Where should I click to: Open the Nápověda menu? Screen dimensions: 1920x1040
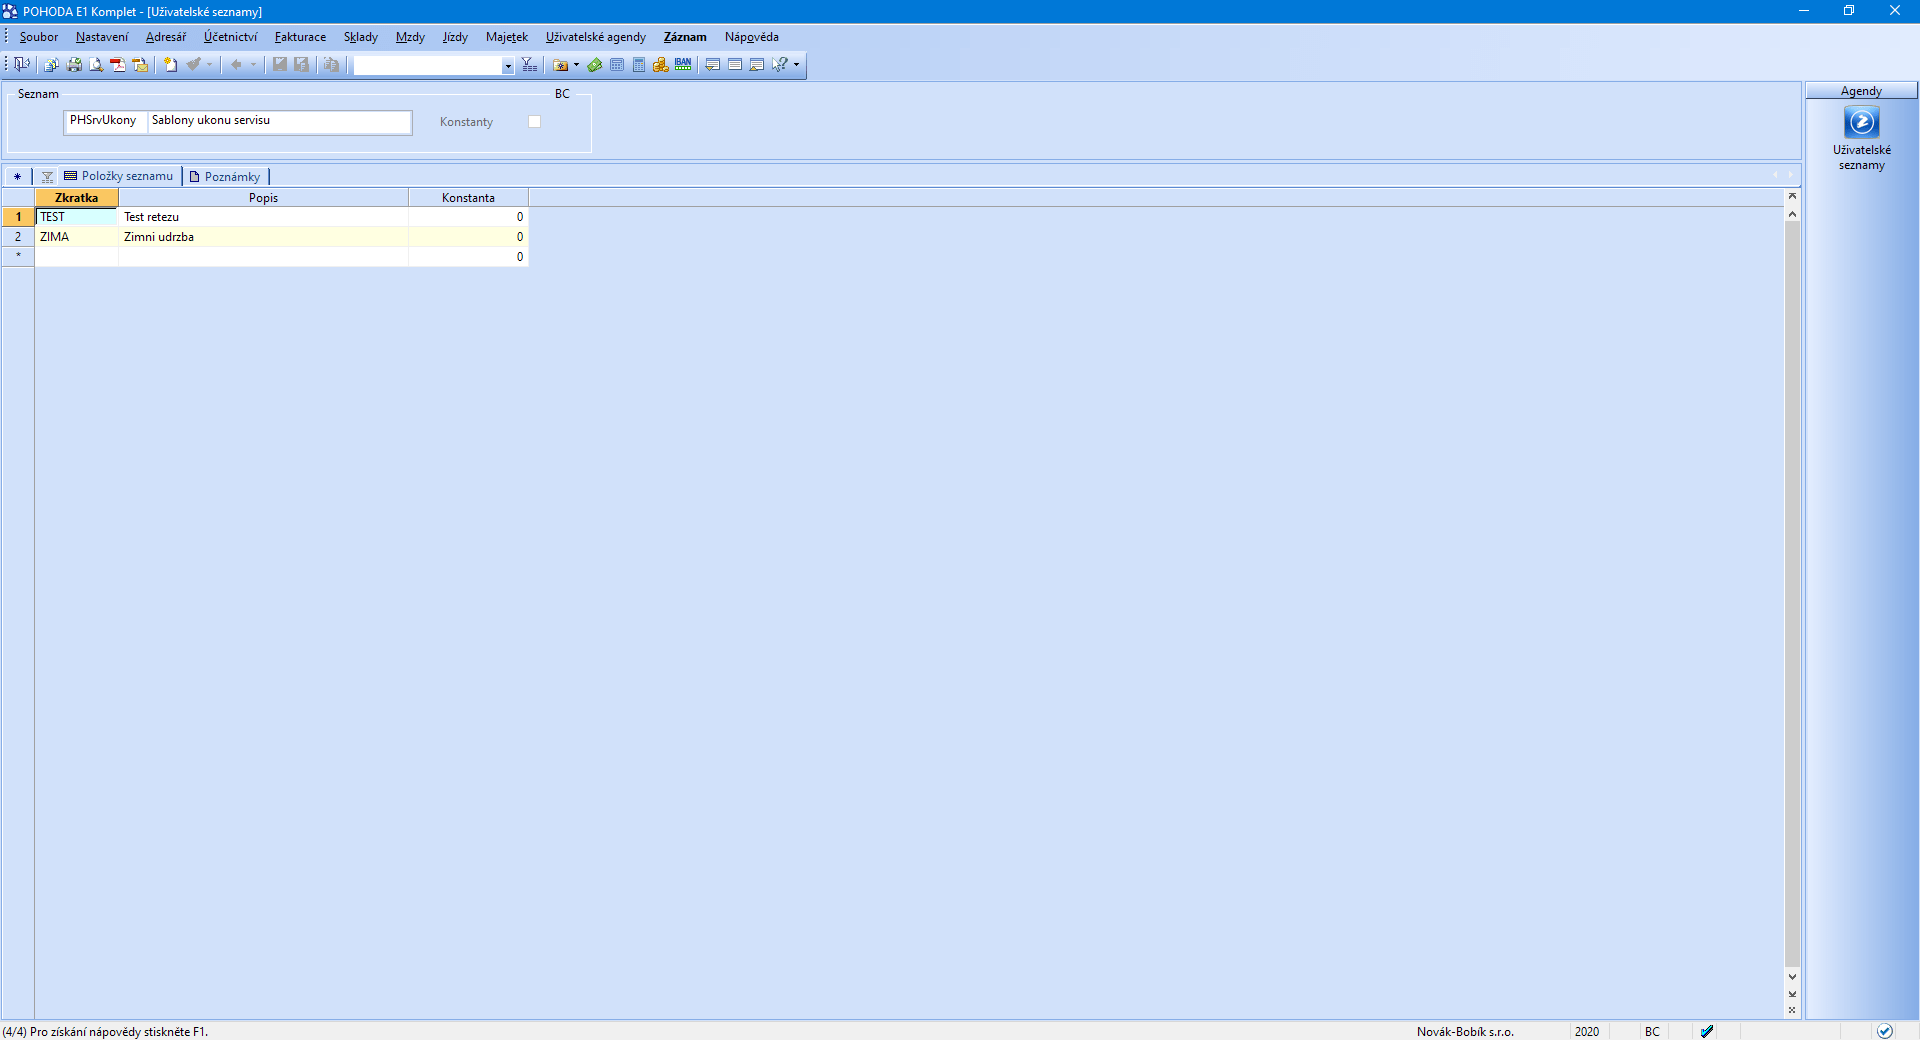(752, 37)
